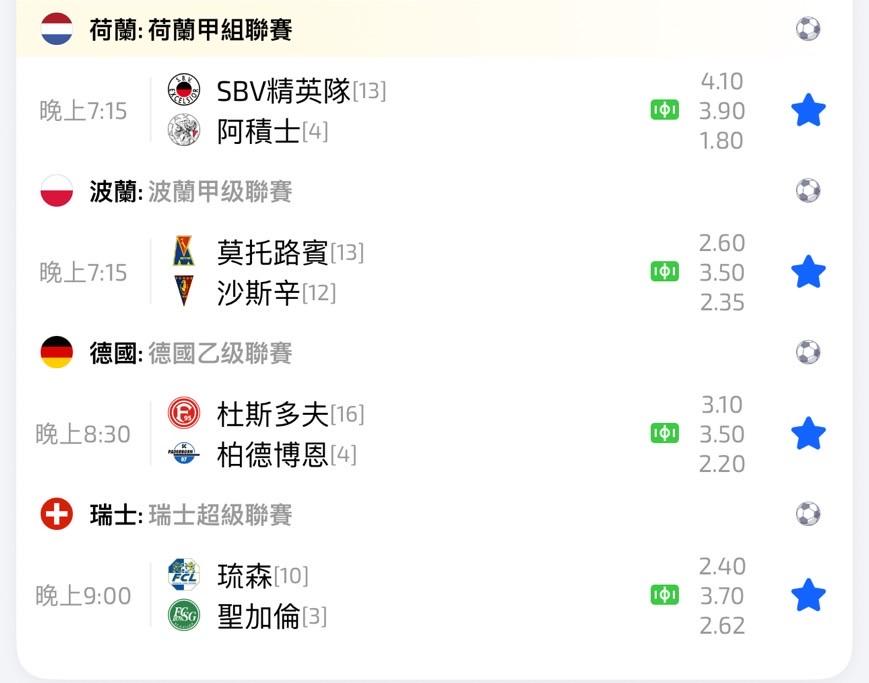The width and height of the screenshot is (869, 683).
Task: Open the 德國乙级聯賽 league link
Action: click(220, 353)
